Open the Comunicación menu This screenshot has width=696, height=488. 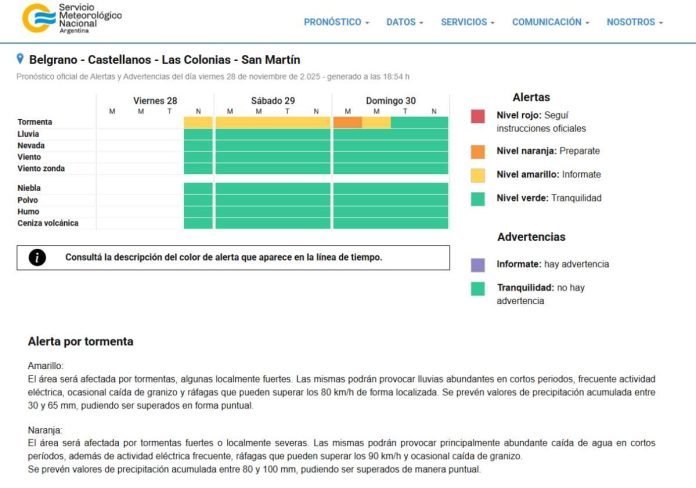click(550, 22)
